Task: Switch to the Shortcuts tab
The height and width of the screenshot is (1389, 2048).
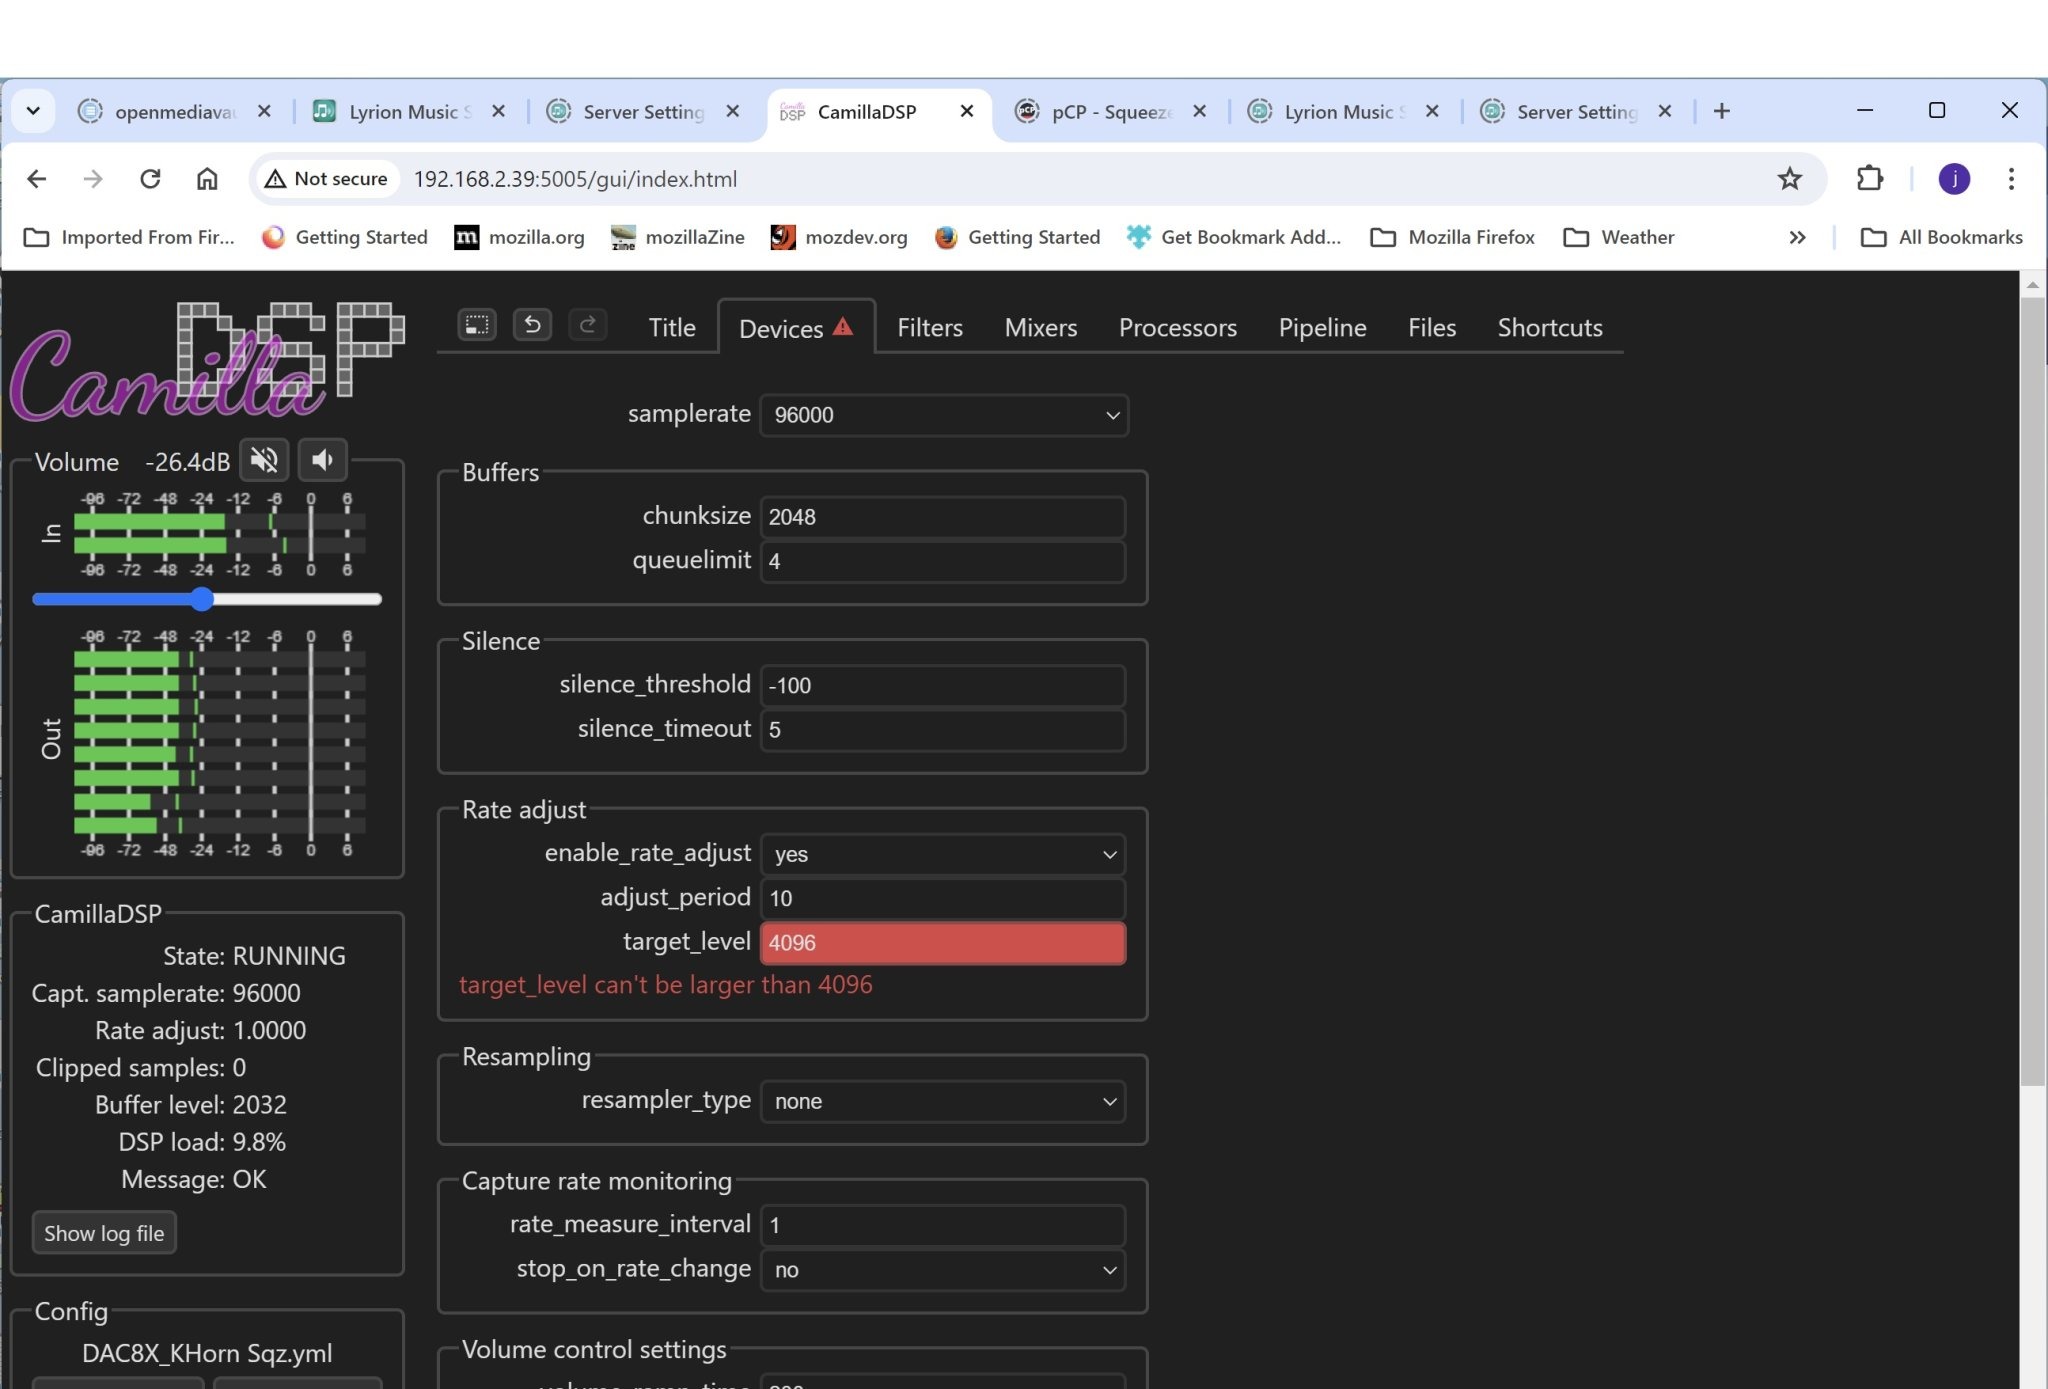Action: click(1550, 328)
